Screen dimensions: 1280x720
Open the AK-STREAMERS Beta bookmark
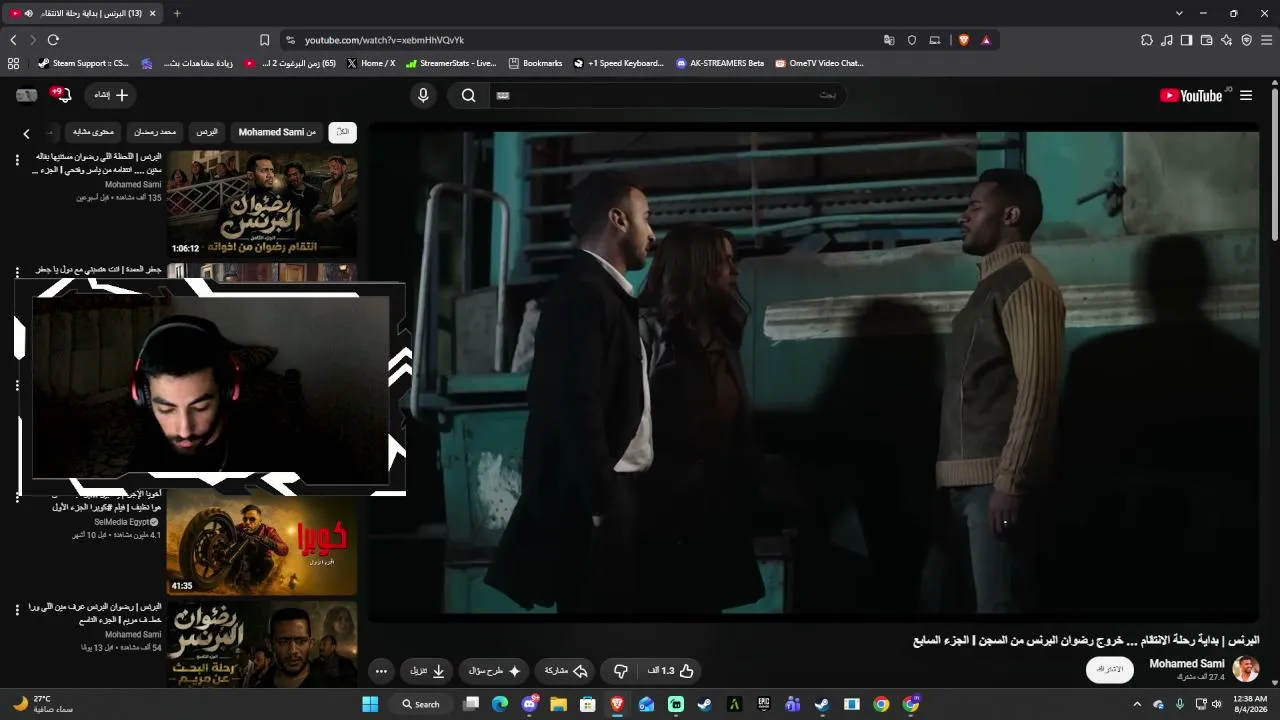point(720,63)
